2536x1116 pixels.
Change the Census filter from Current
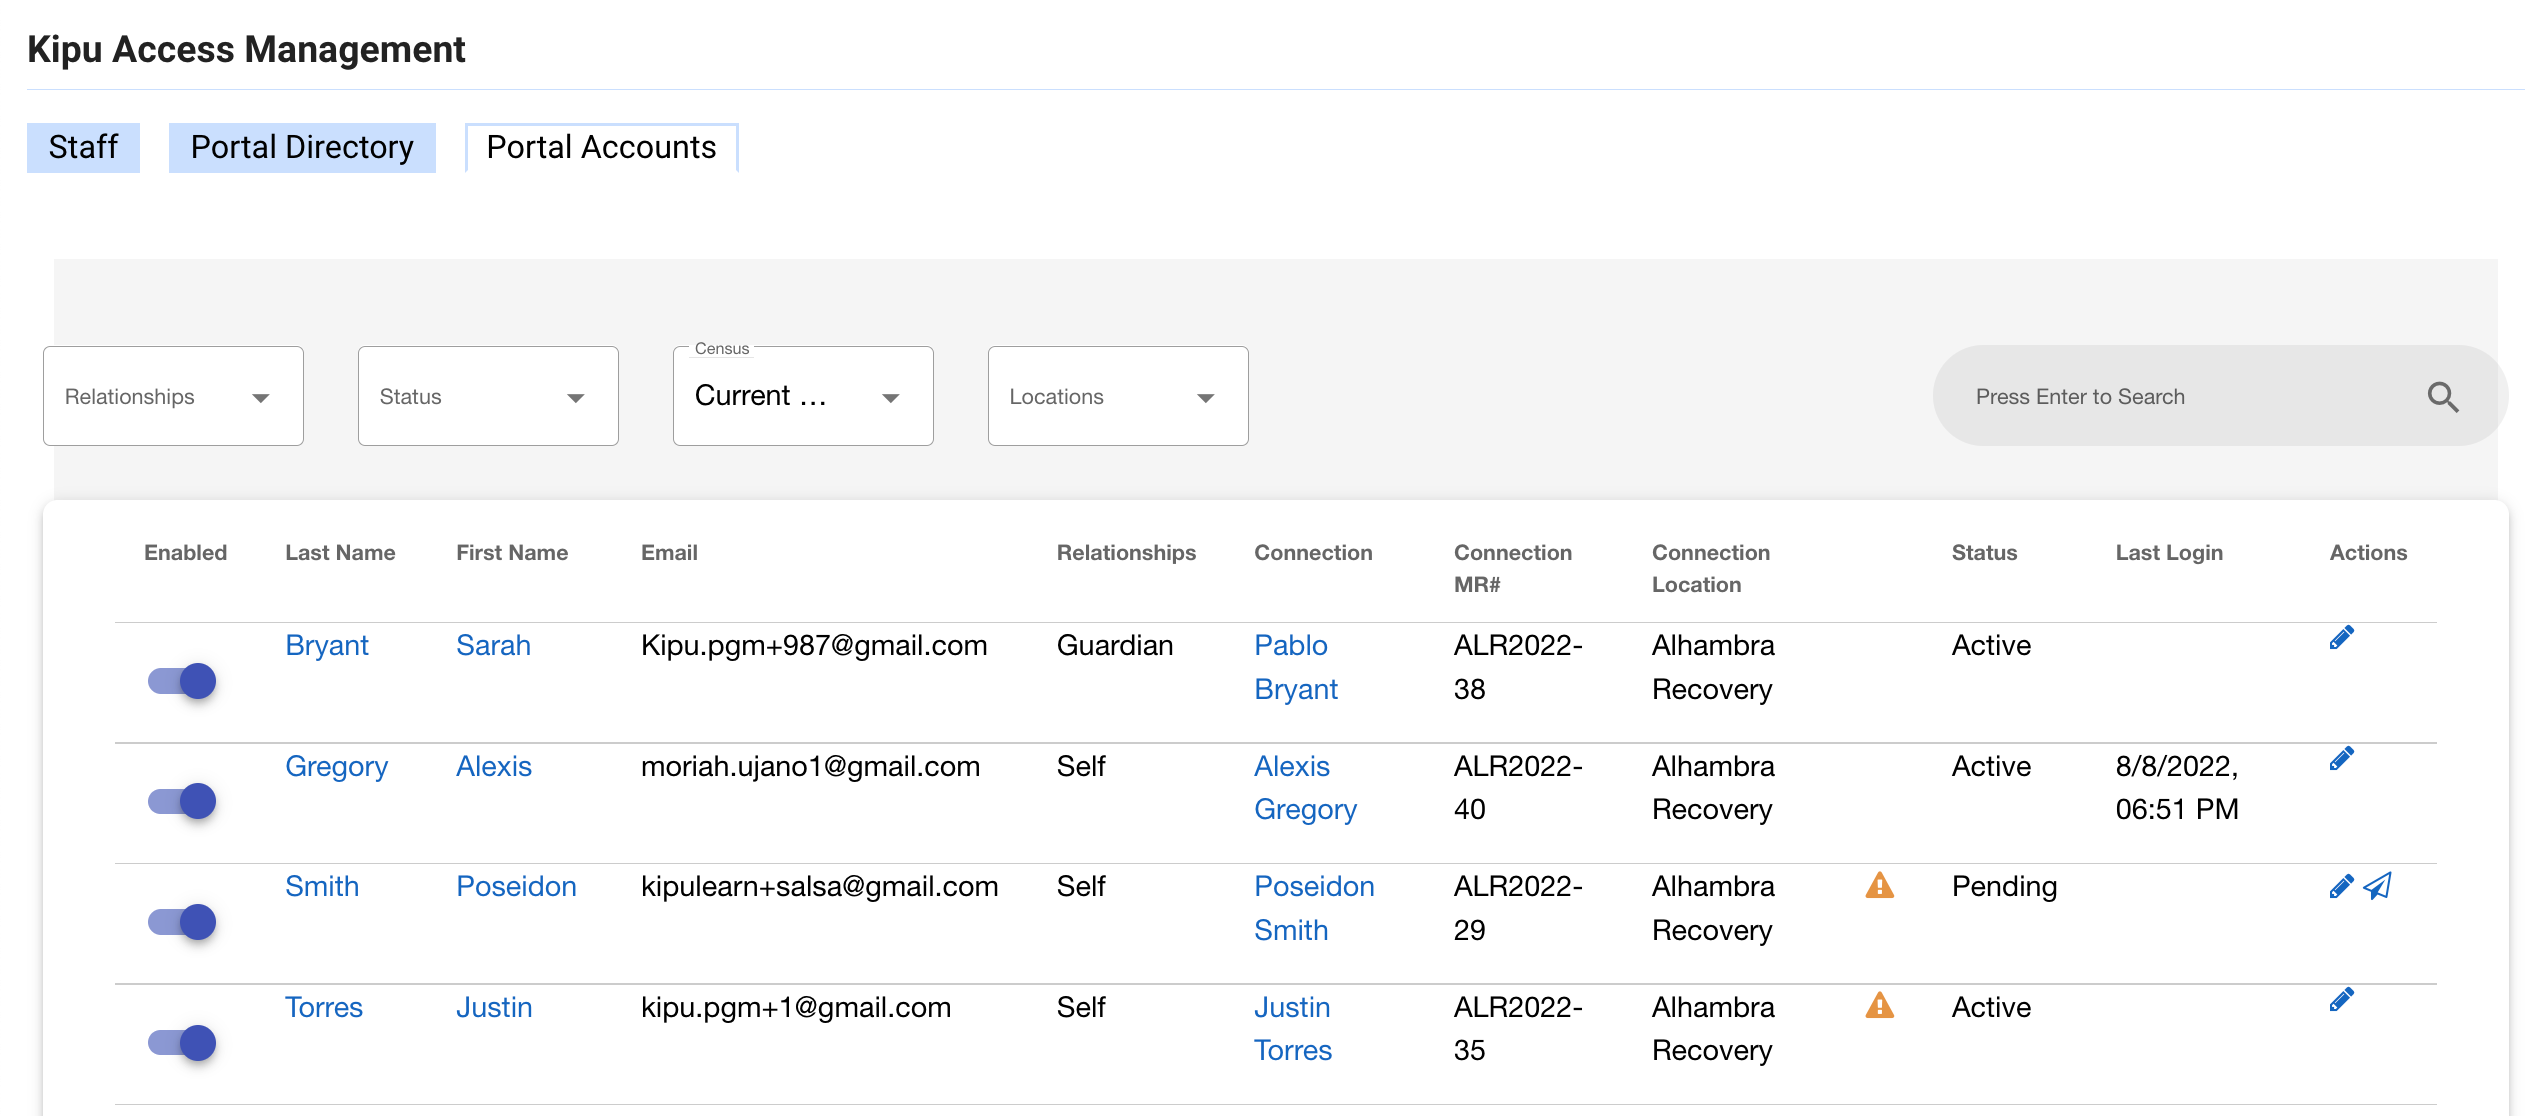(x=801, y=395)
